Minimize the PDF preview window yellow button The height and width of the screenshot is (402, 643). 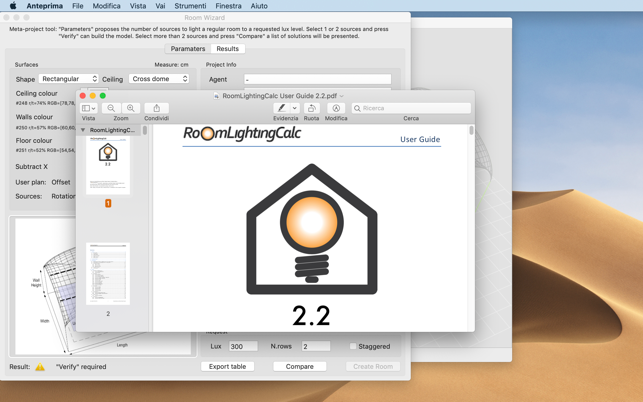[x=93, y=96]
